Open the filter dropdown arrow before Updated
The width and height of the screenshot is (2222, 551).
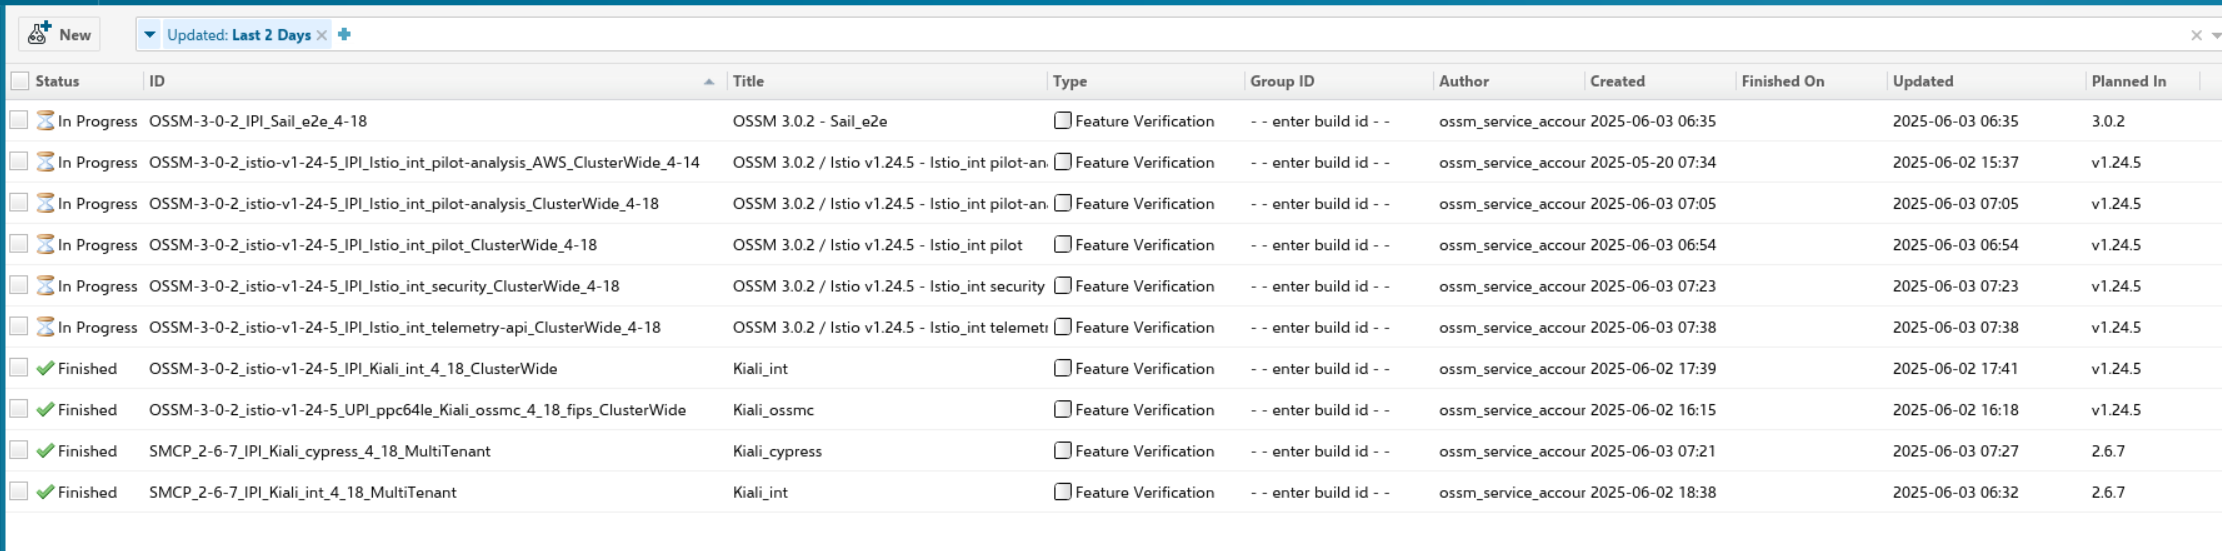coord(150,35)
